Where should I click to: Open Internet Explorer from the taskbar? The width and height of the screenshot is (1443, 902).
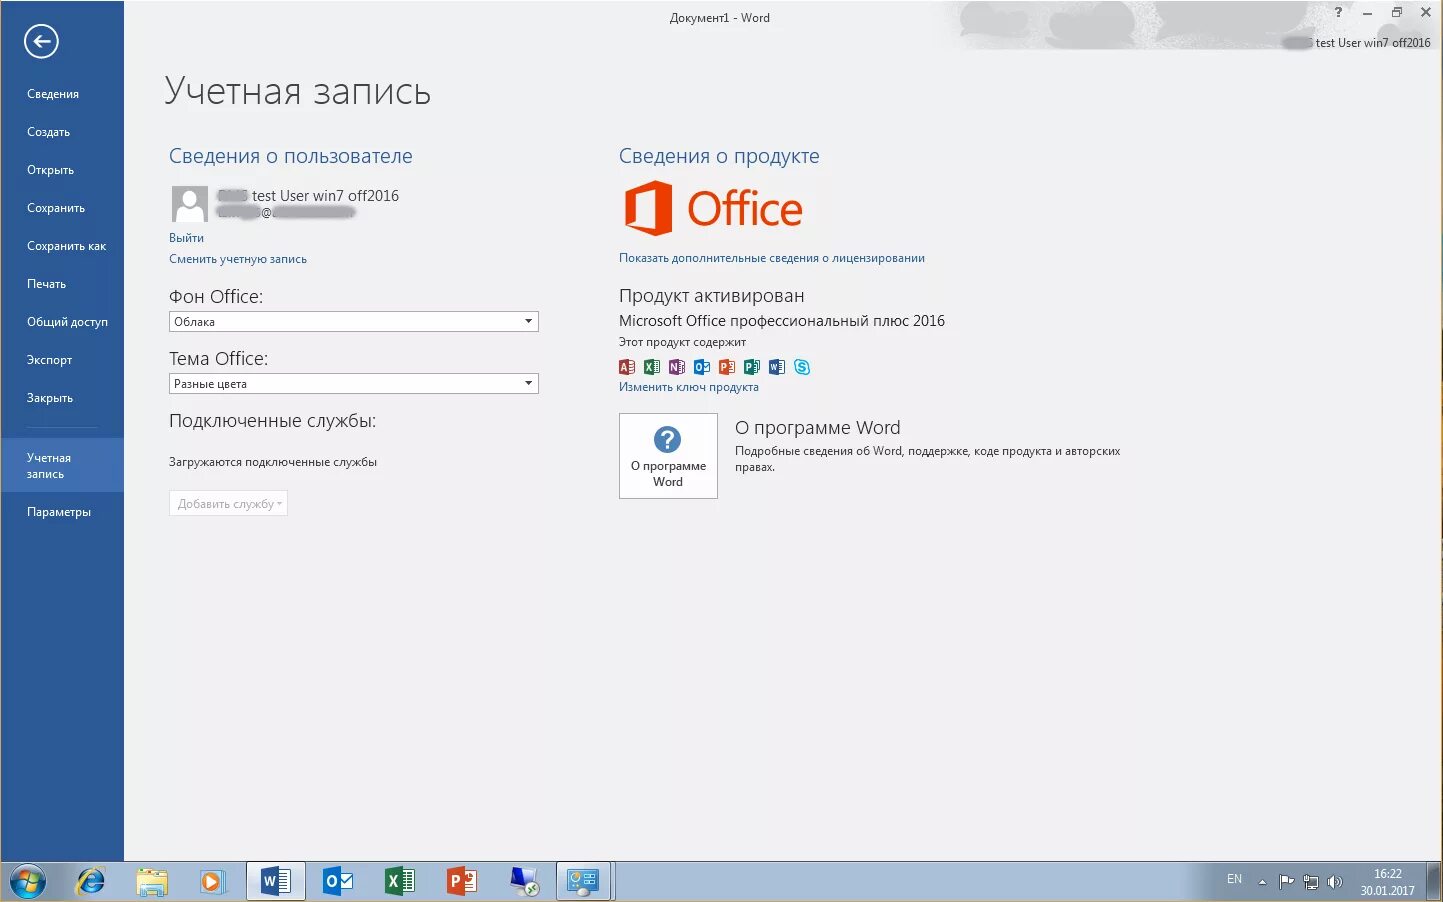(90, 881)
